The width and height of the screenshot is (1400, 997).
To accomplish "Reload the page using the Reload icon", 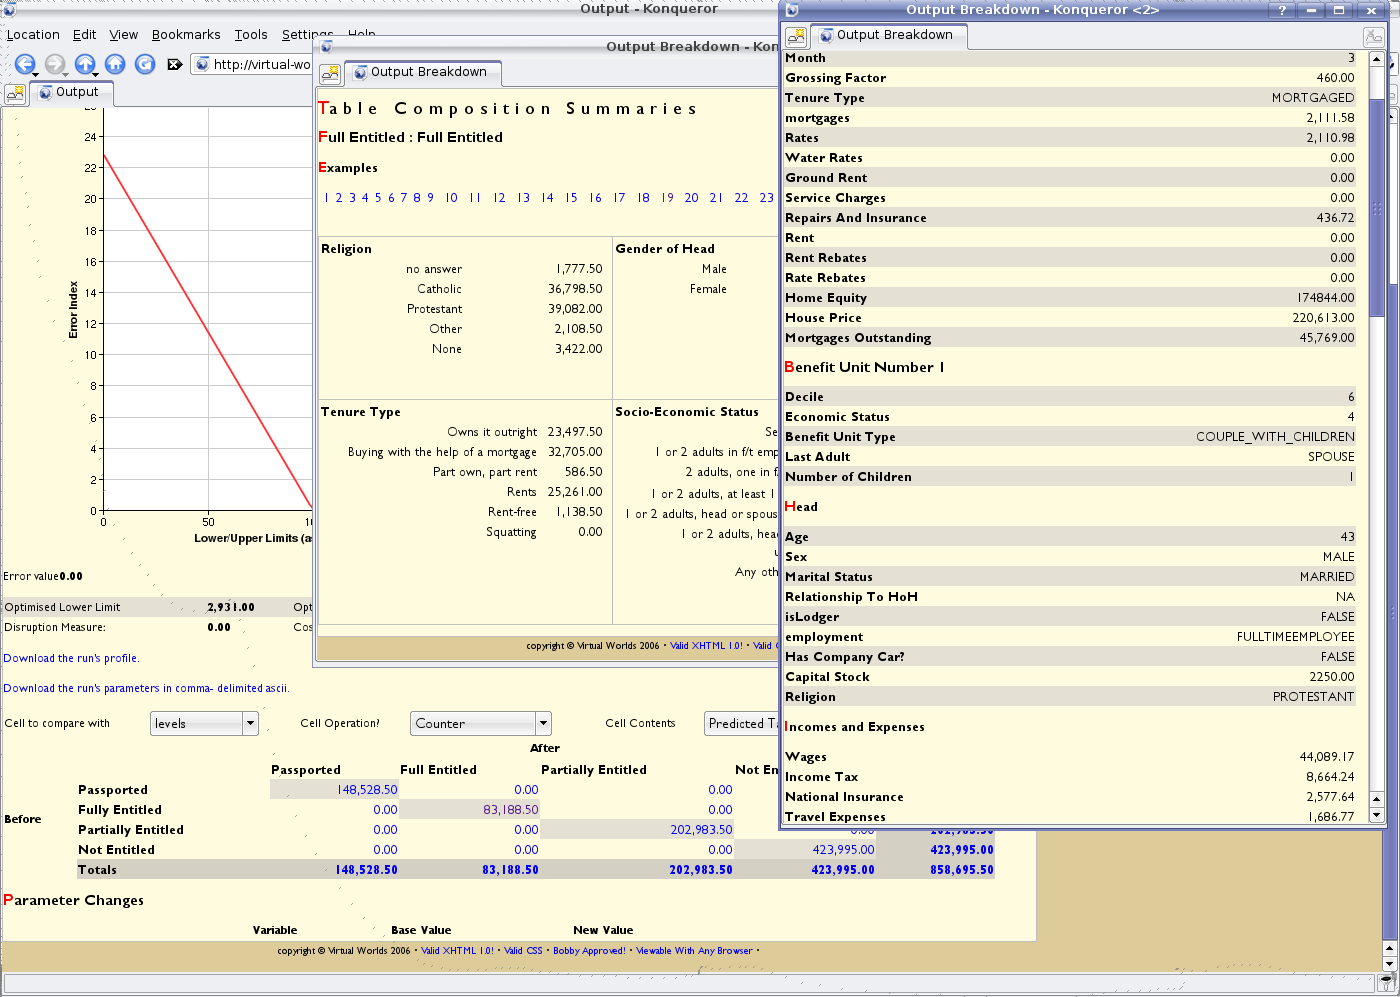I will tap(144, 64).
